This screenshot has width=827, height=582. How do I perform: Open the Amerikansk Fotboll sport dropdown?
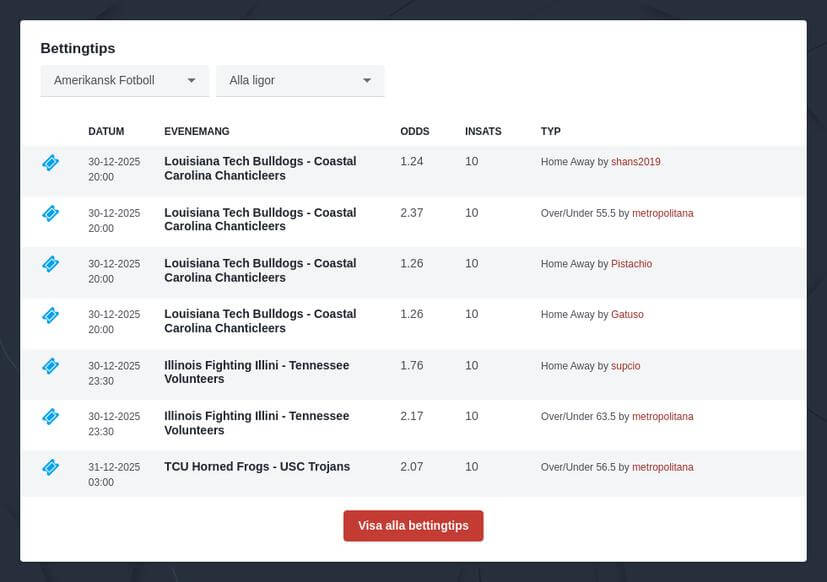pyautogui.click(x=124, y=80)
